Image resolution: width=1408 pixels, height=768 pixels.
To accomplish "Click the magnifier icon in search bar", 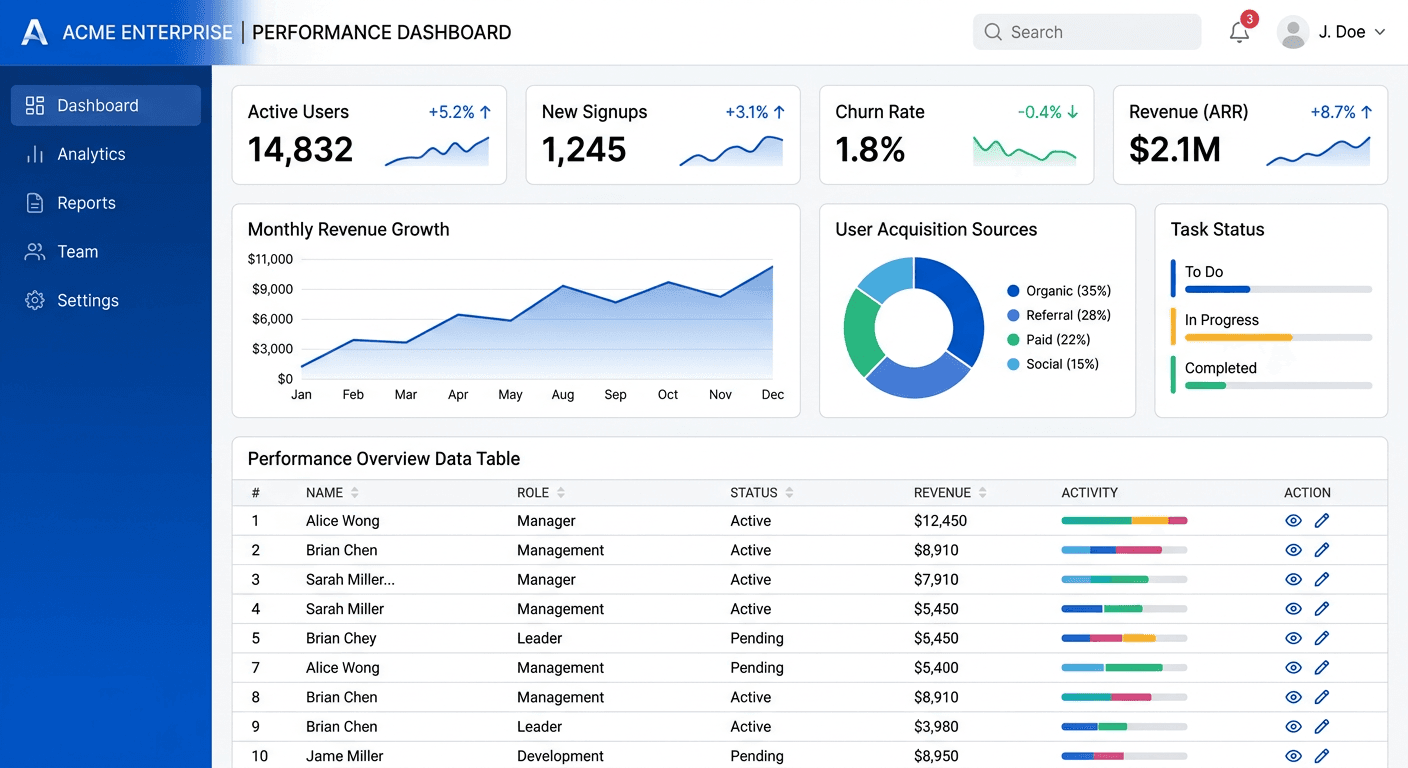I will coord(993,32).
